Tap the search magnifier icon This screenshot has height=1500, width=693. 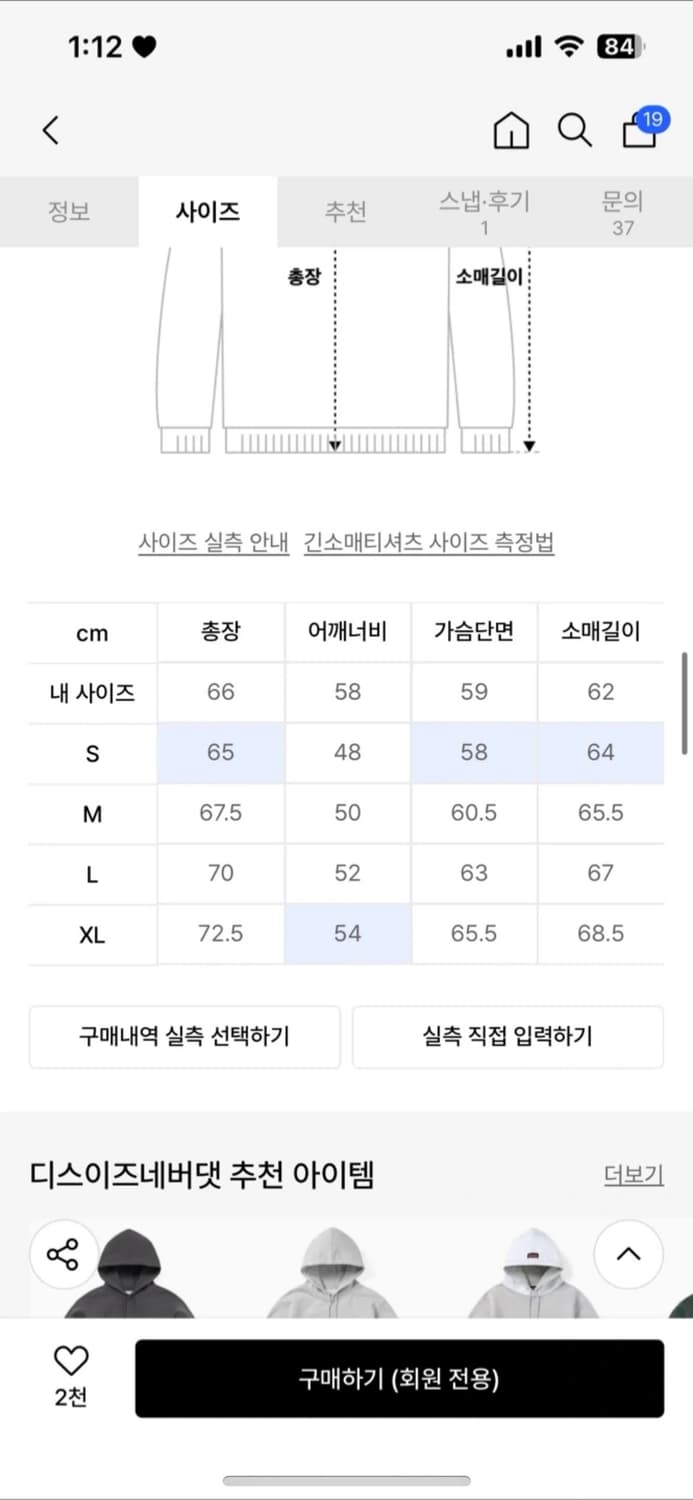[x=575, y=130]
